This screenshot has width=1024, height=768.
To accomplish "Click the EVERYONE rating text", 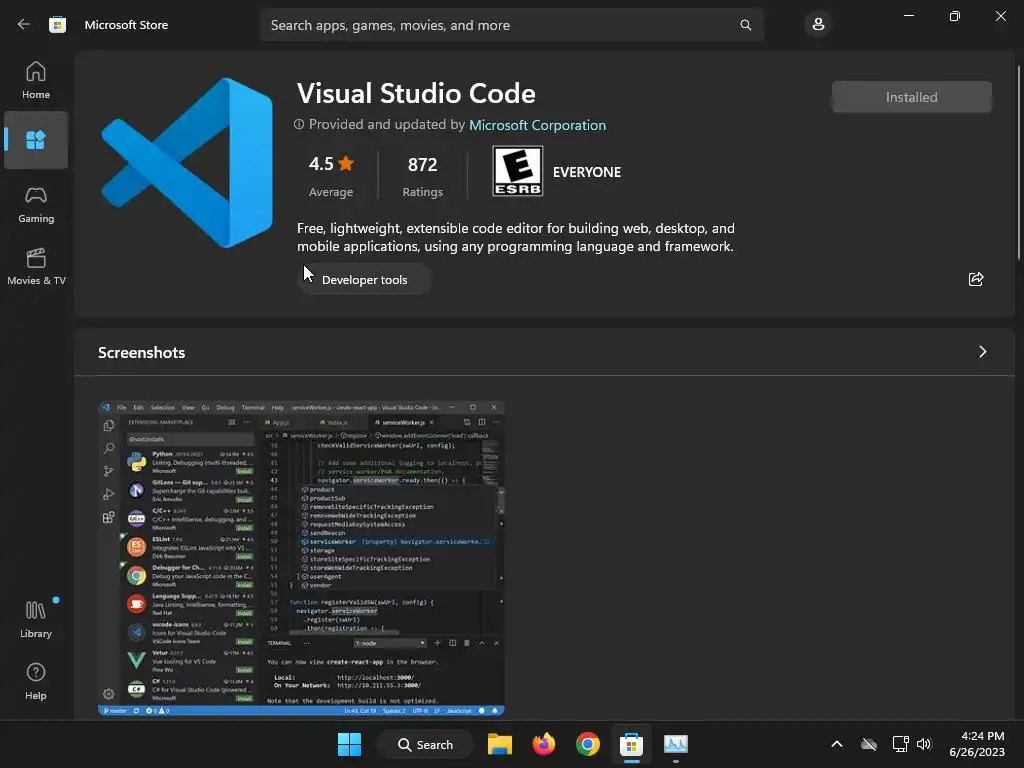I will [x=586, y=172].
